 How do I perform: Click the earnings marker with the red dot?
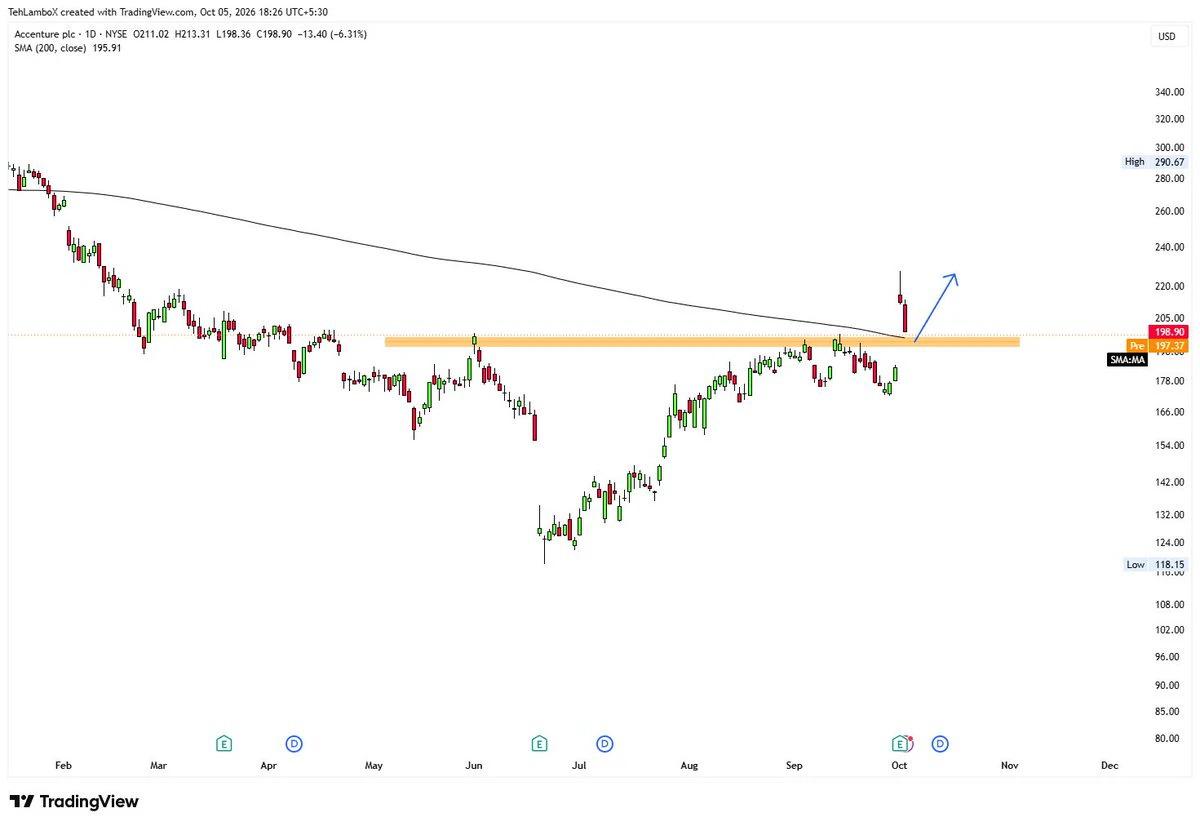click(900, 743)
